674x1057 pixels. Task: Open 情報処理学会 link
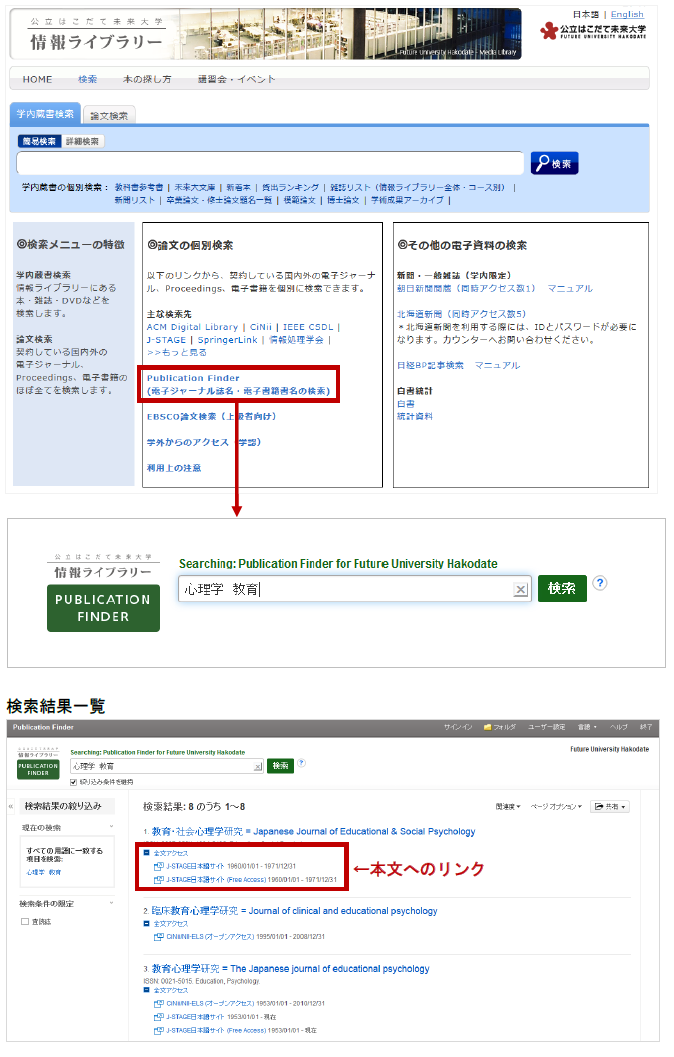(296, 340)
